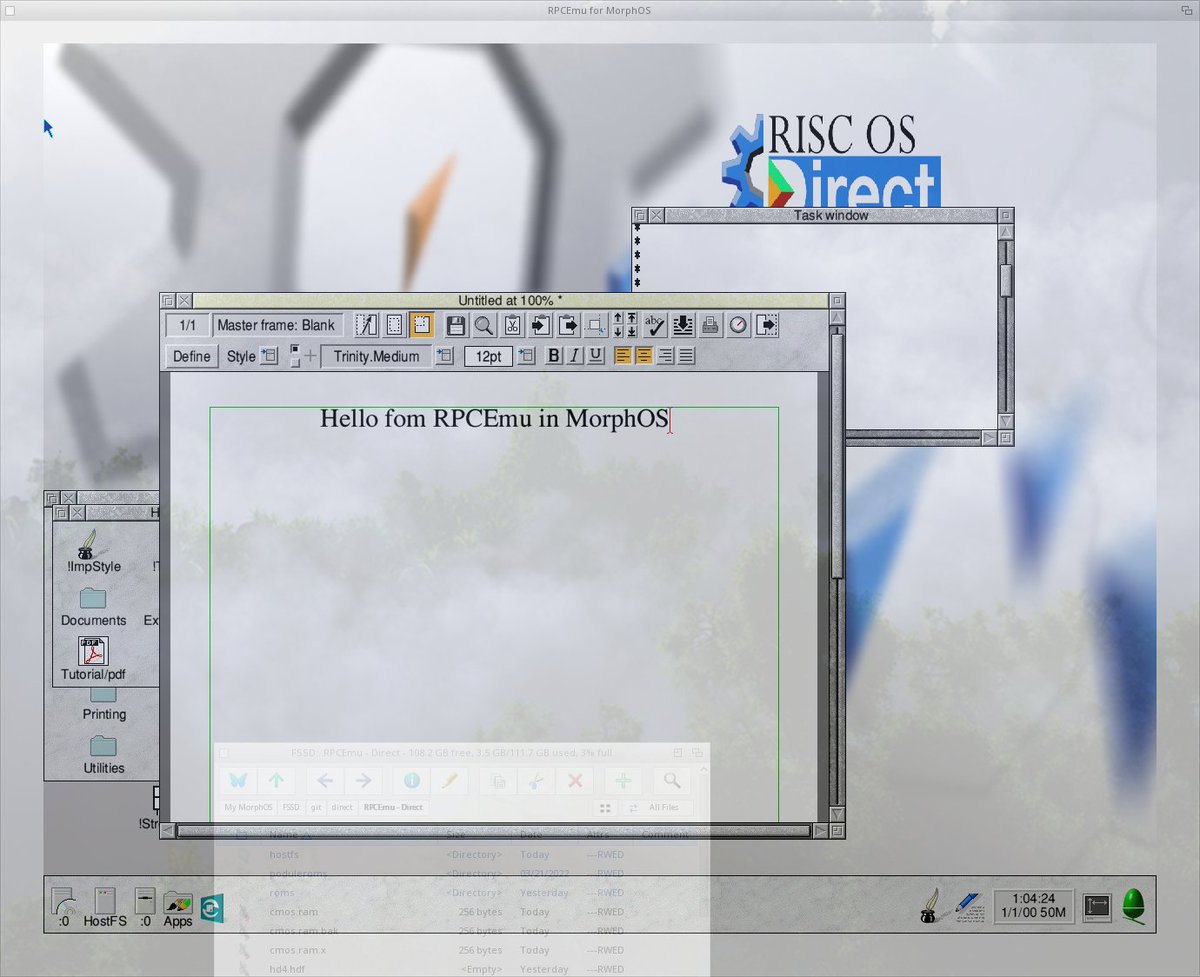Click the Trinity.Medium font name field

pos(377,356)
